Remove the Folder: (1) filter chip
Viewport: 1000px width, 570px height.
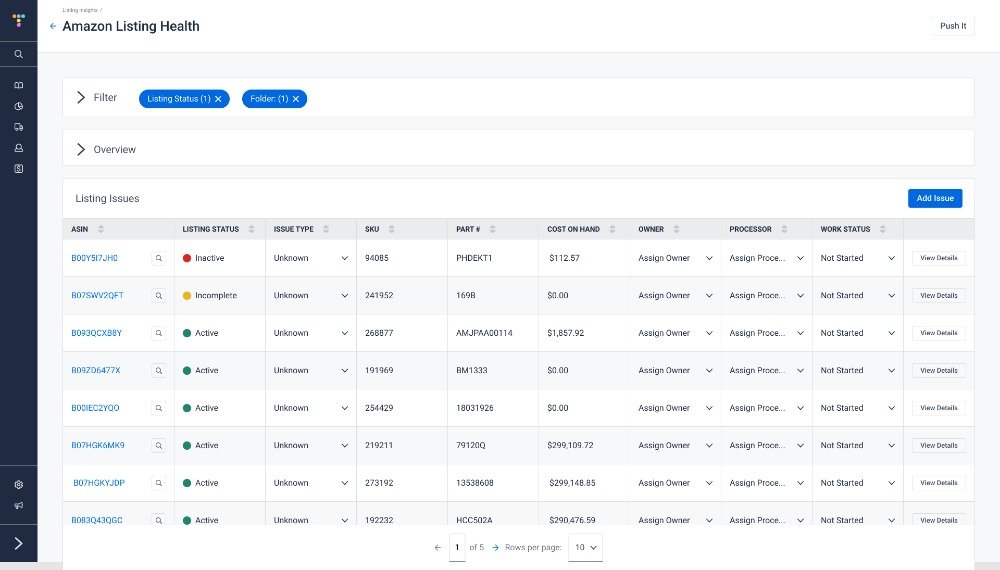pos(296,99)
